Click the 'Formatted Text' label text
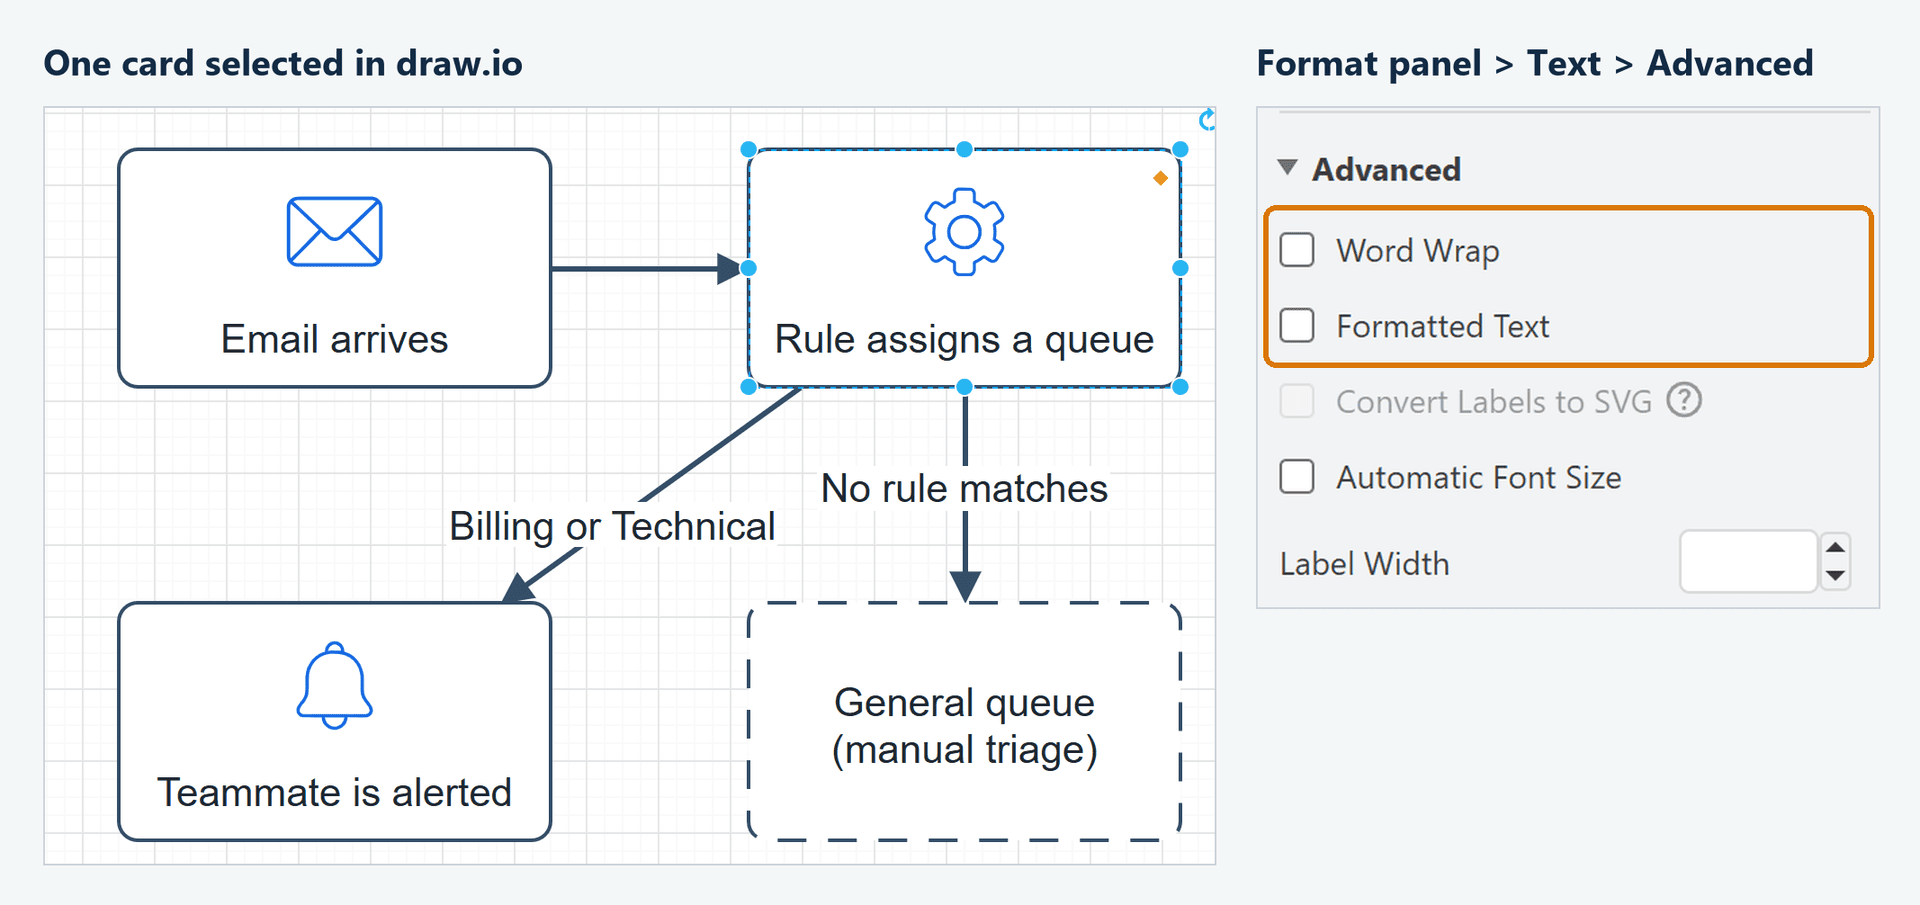Screen dimensions: 1920x905 [1443, 326]
